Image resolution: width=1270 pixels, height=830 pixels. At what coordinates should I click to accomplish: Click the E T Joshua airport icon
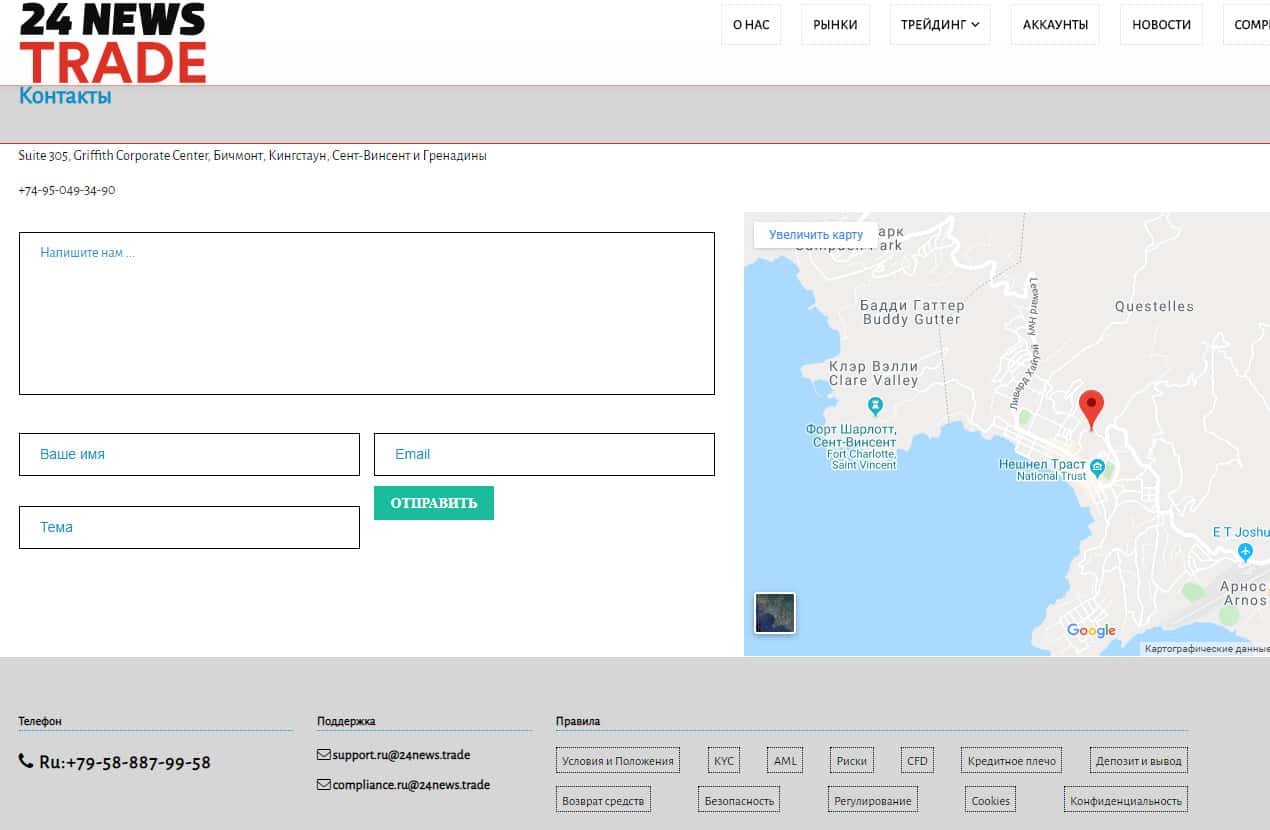coord(1244,551)
